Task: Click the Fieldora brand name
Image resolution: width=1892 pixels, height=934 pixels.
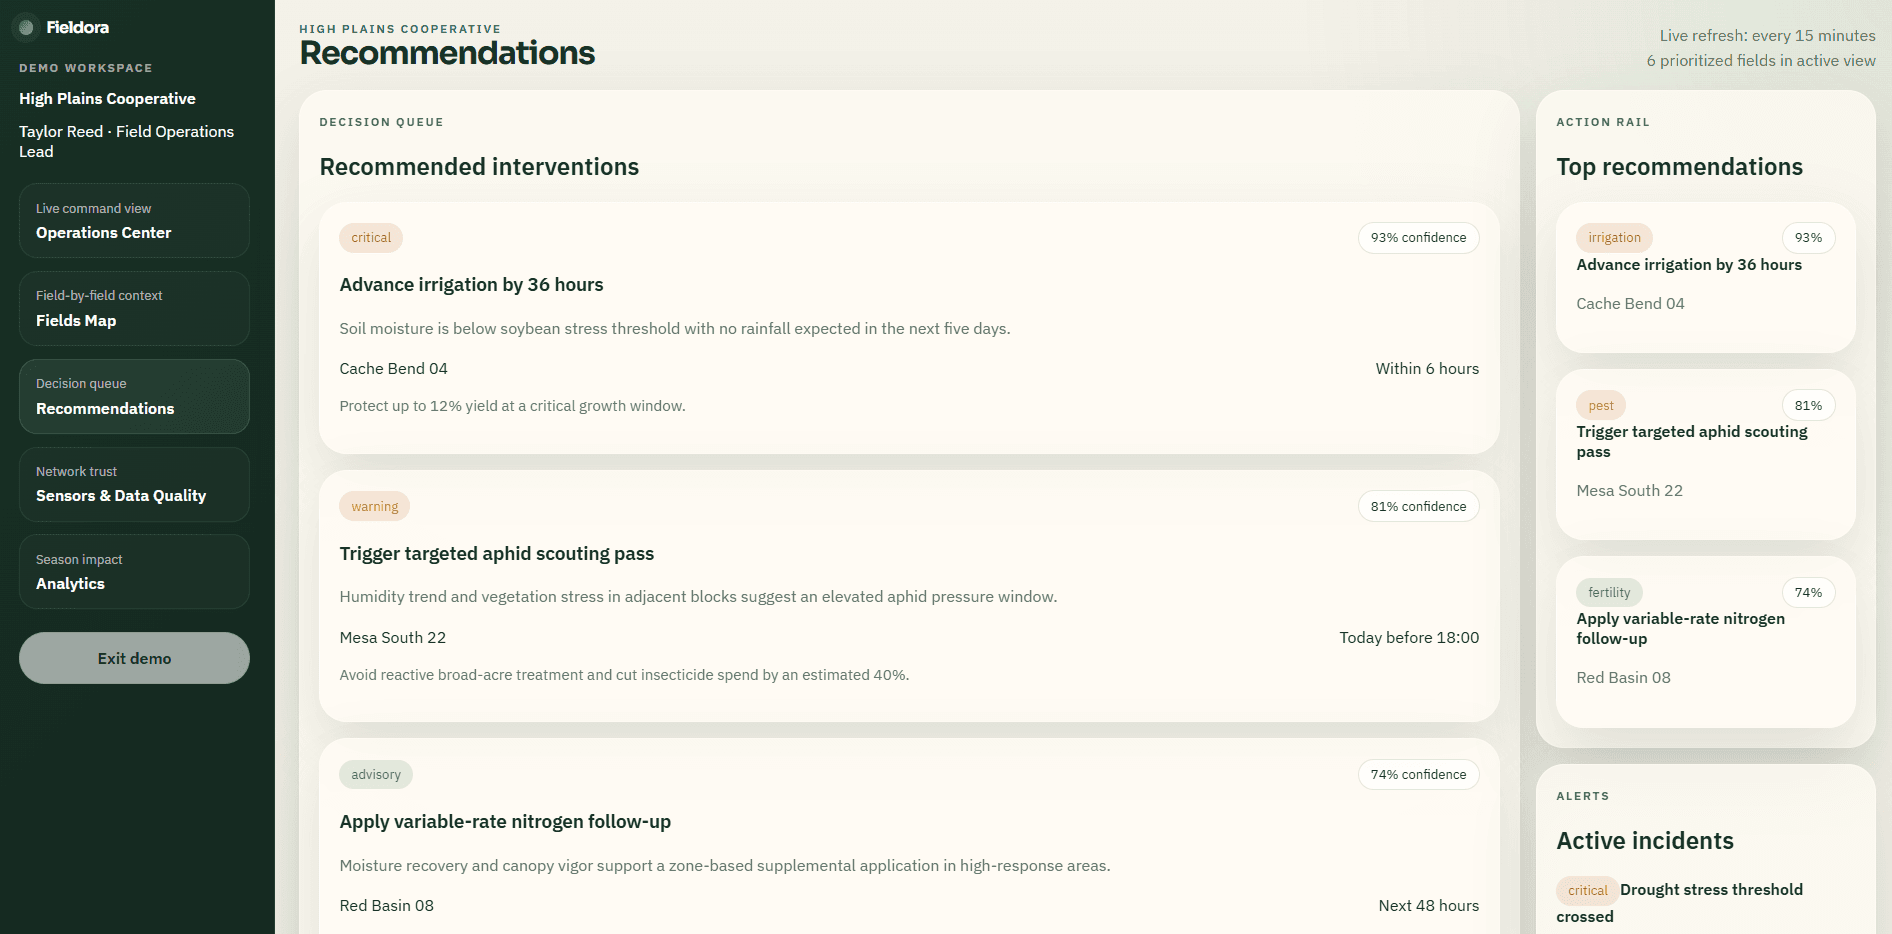Action: (x=78, y=27)
